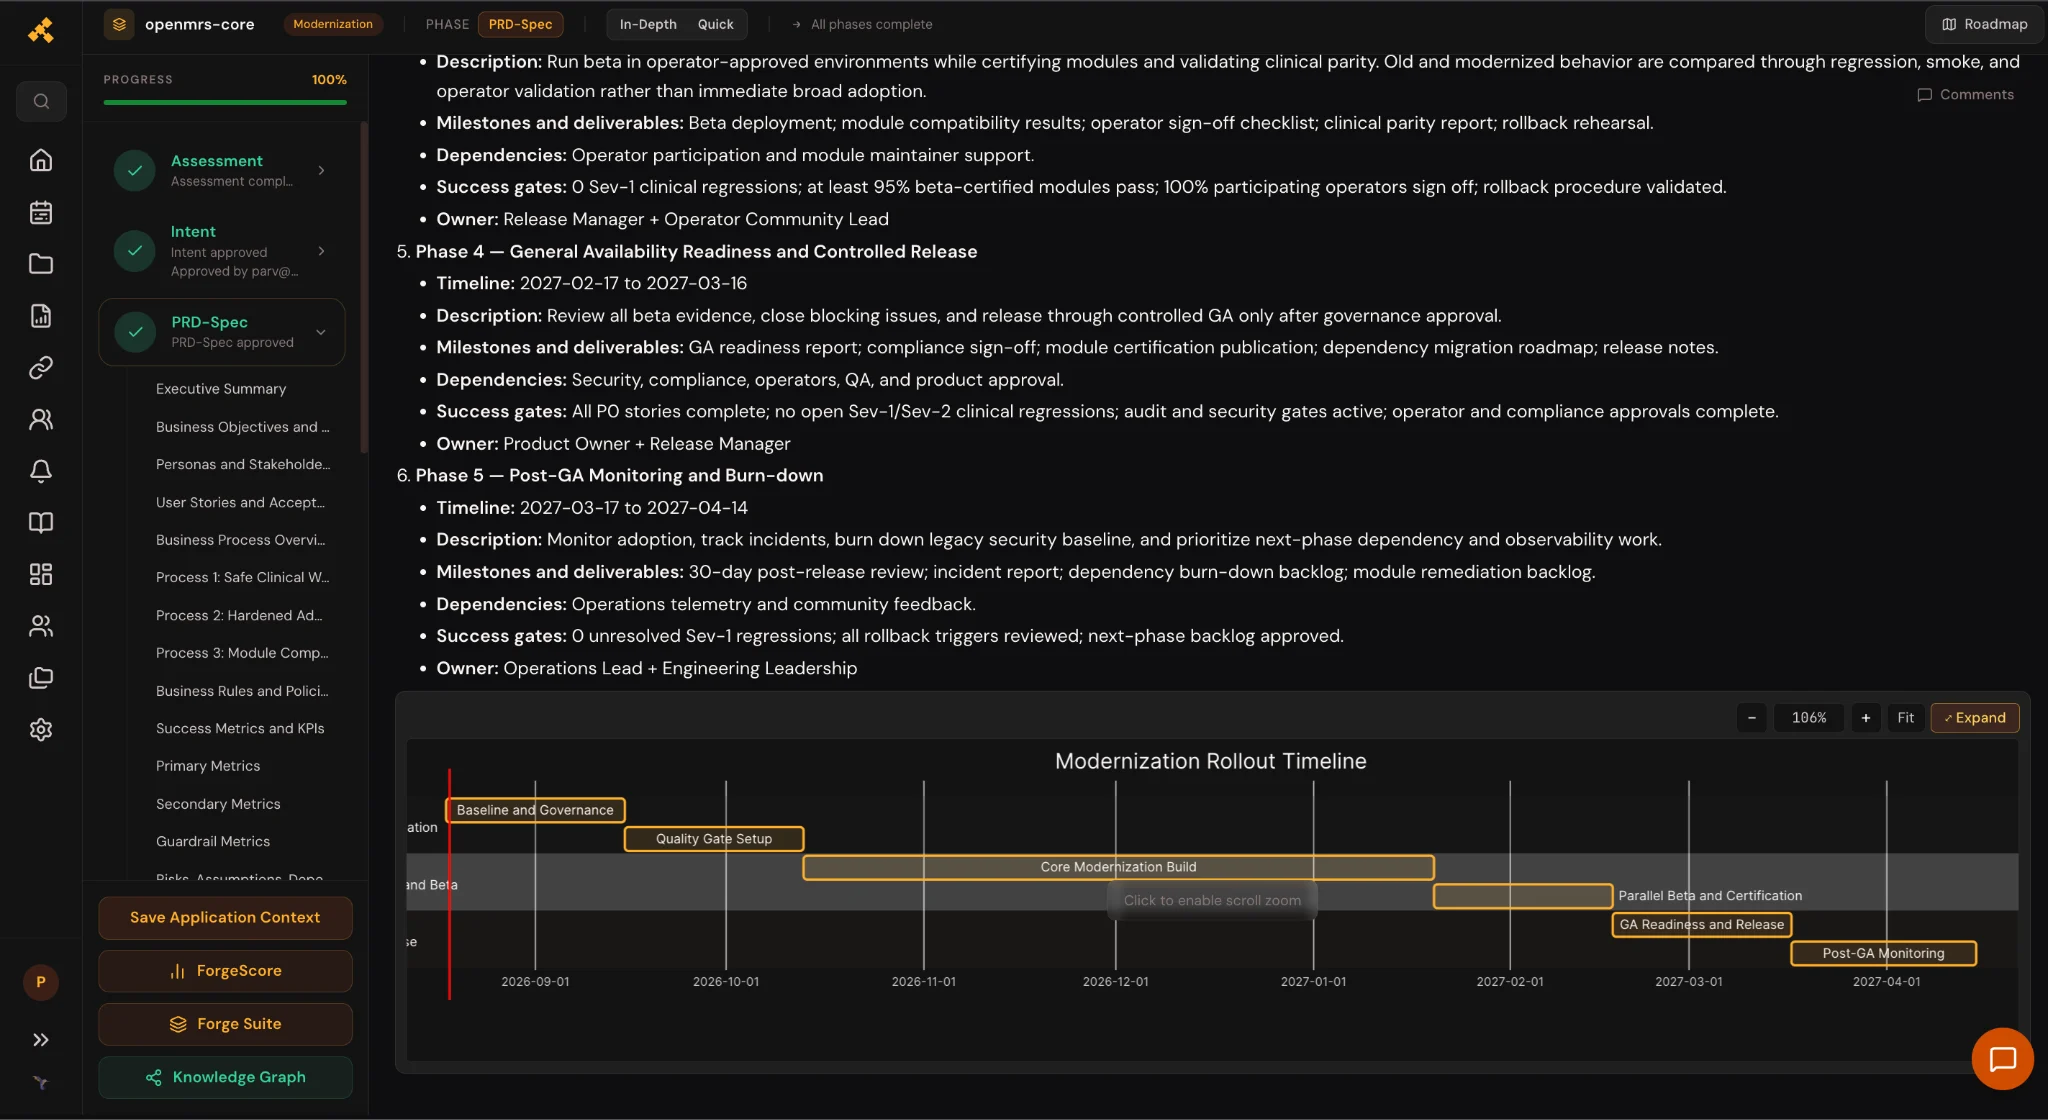Viewport: 2048px width, 1120px height.
Task: Fit the diagram to view
Action: tap(1906, 718)
